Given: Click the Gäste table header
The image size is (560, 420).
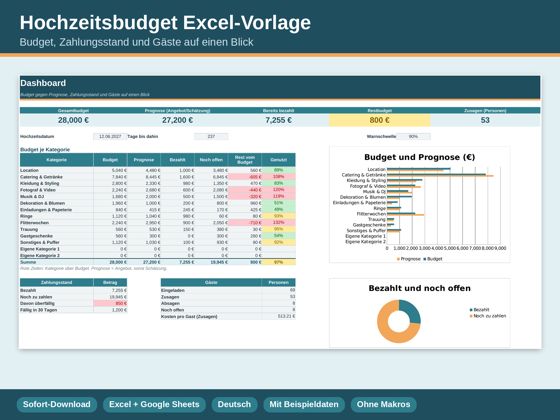Looking at the screenshot, I should coord(211,282).
